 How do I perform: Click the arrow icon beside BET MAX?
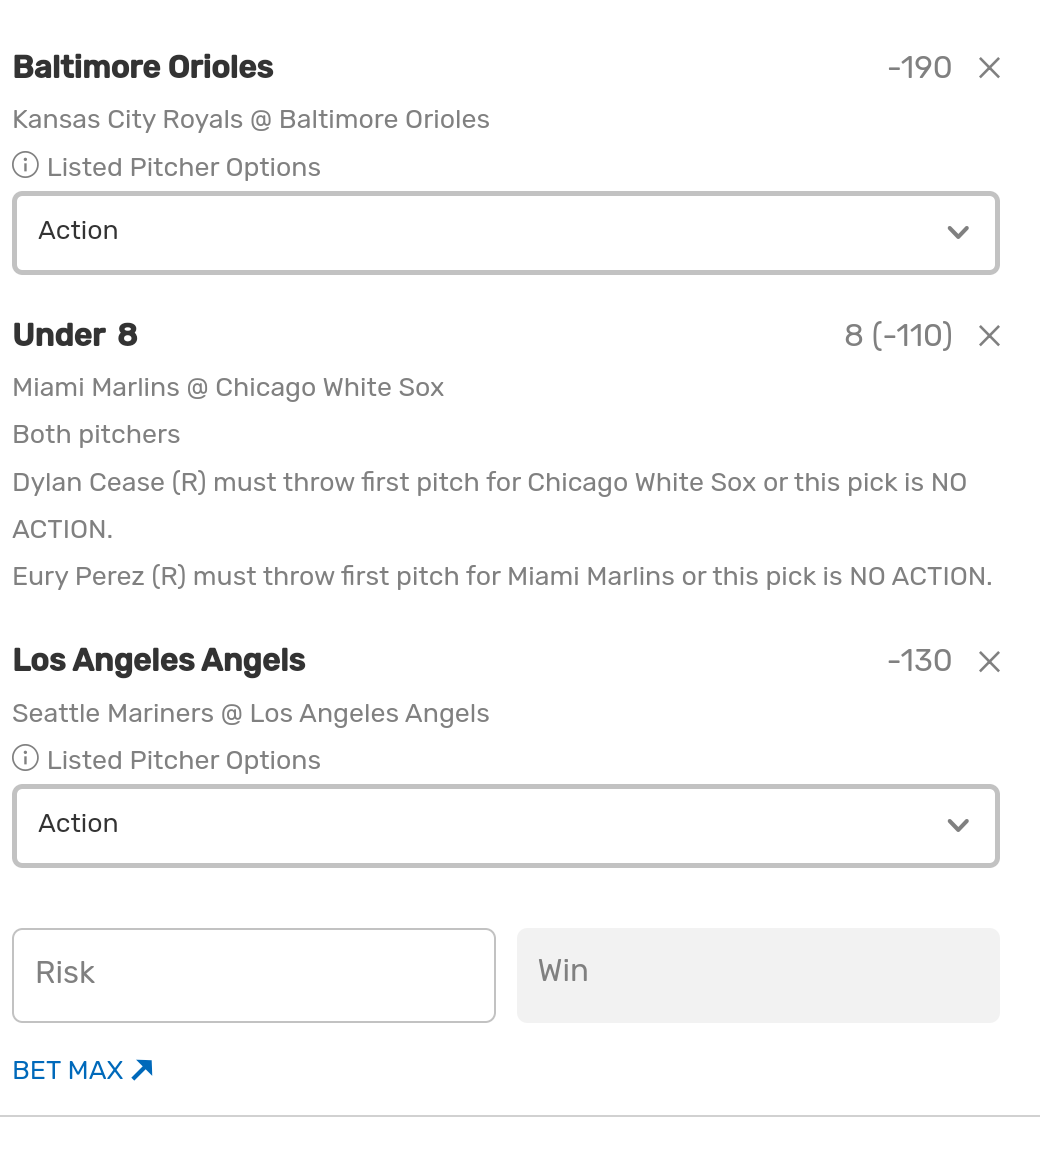click(x=142, y=1070)
